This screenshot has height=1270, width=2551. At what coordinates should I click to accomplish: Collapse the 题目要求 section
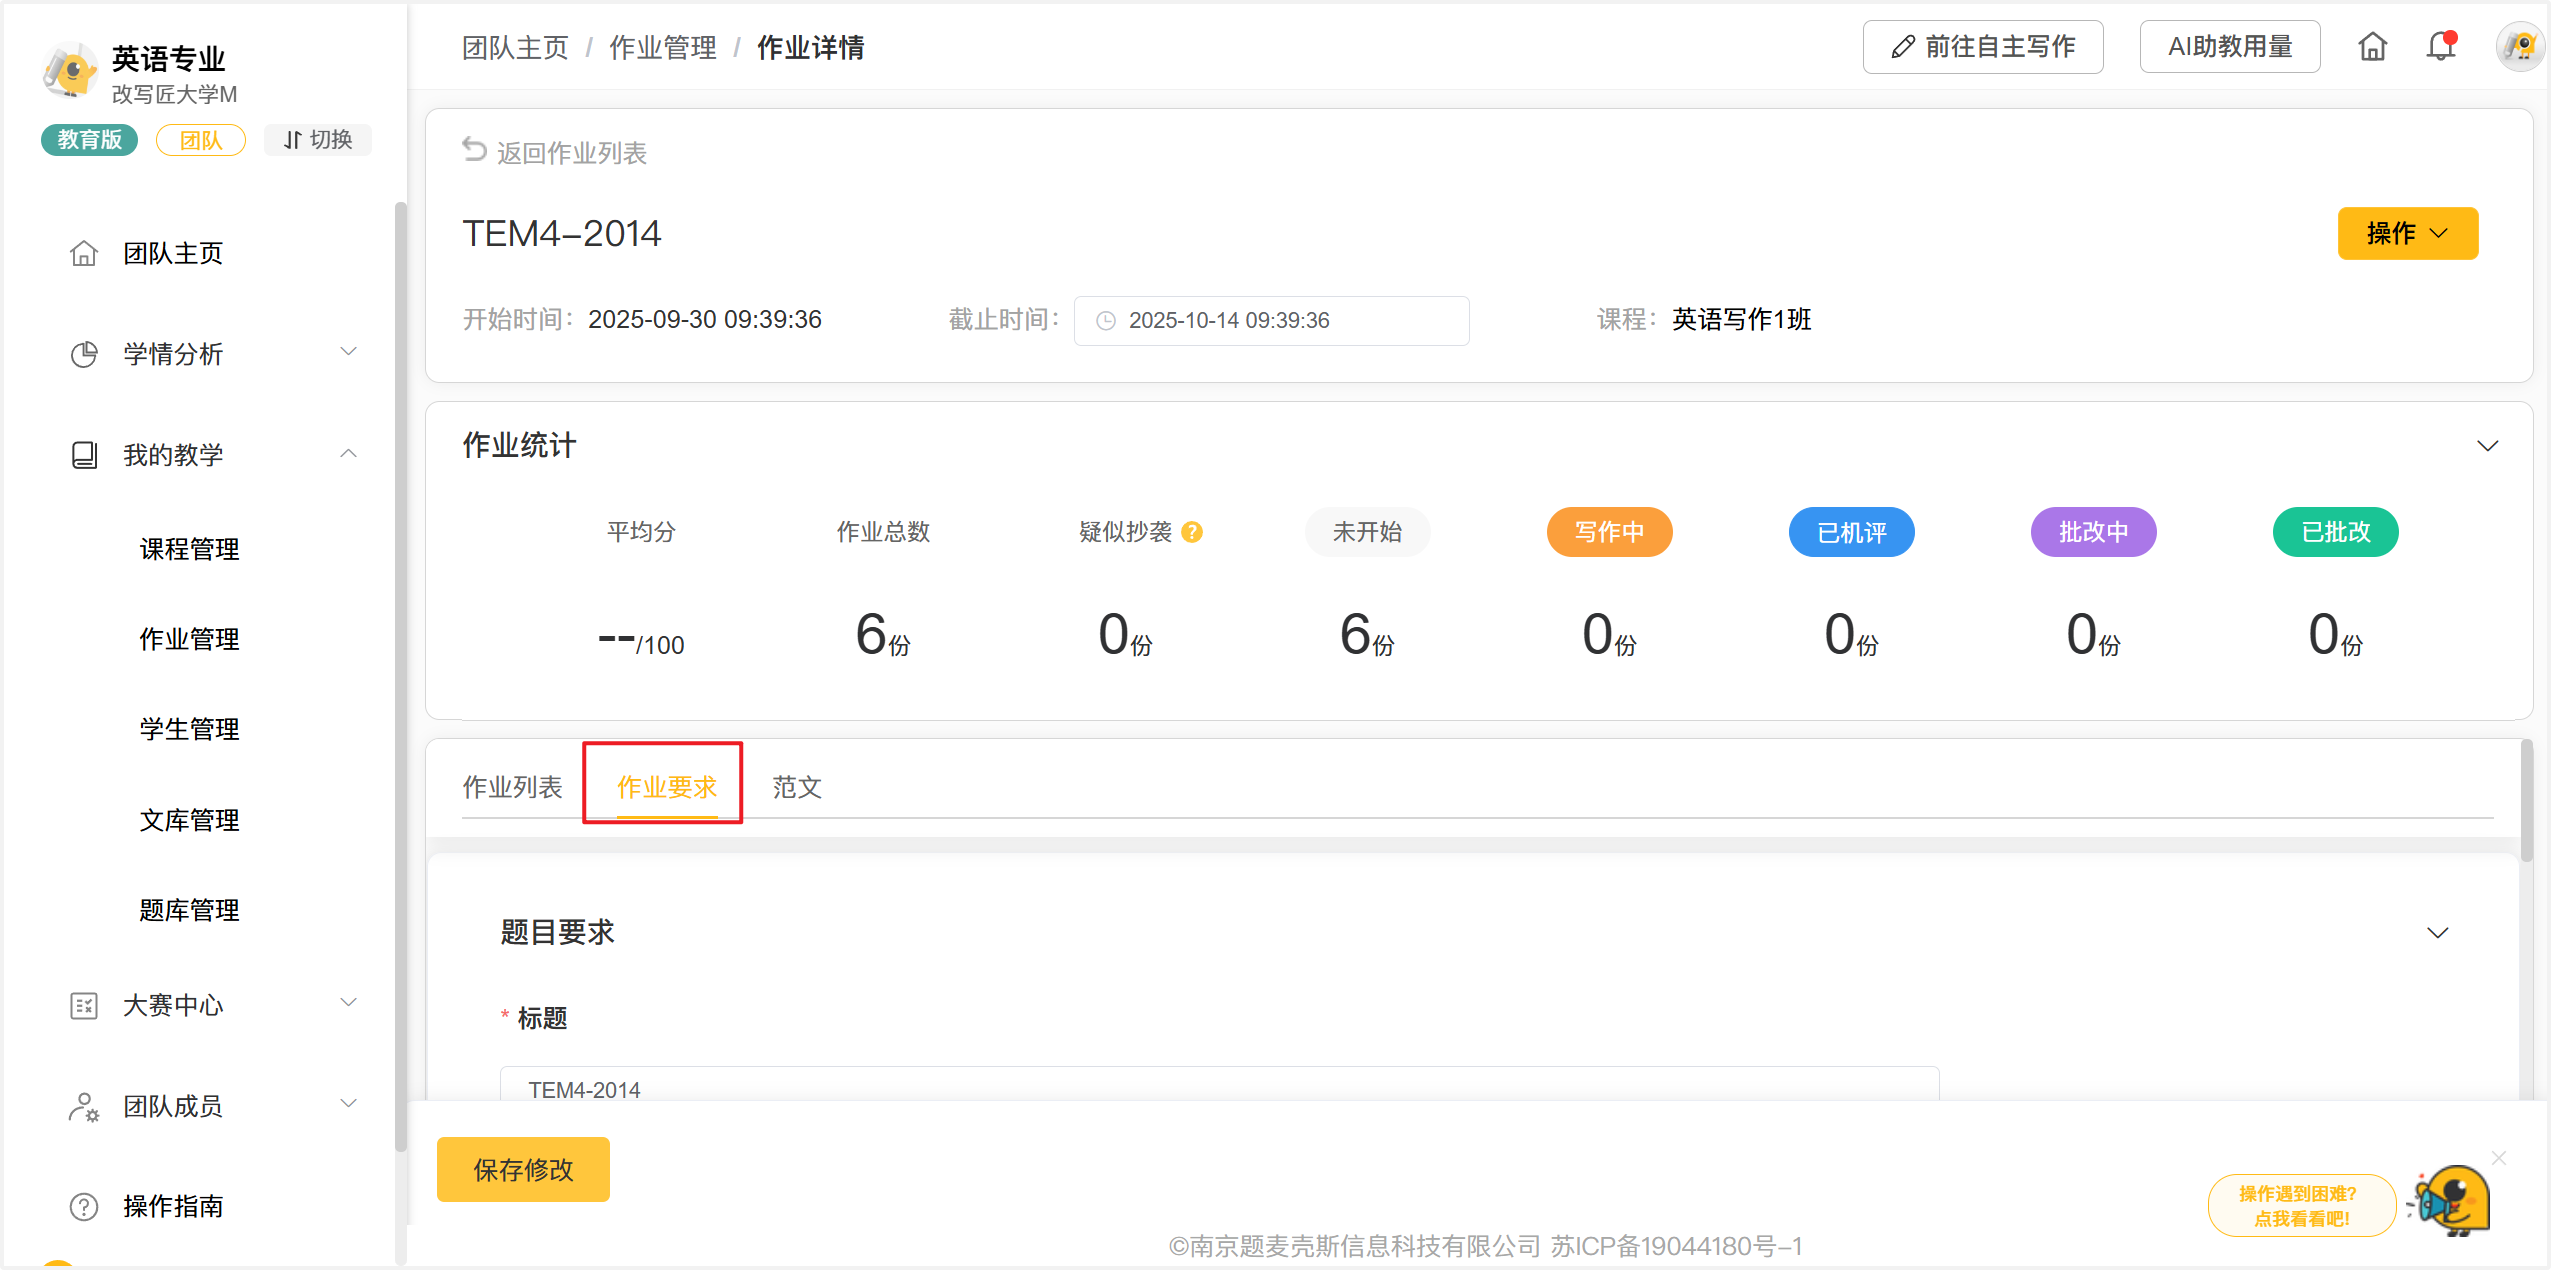click(2437, 933)
